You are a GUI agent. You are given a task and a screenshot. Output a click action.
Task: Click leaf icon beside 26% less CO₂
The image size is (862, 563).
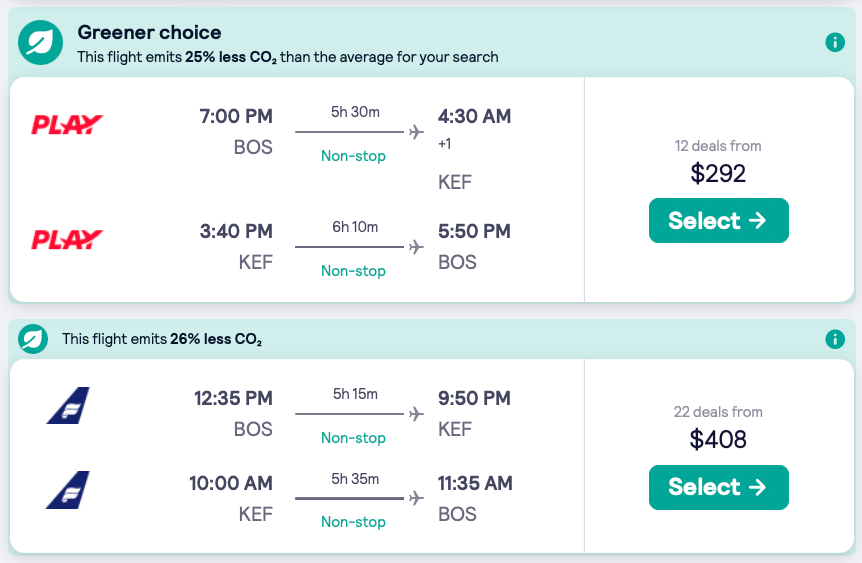35,339
